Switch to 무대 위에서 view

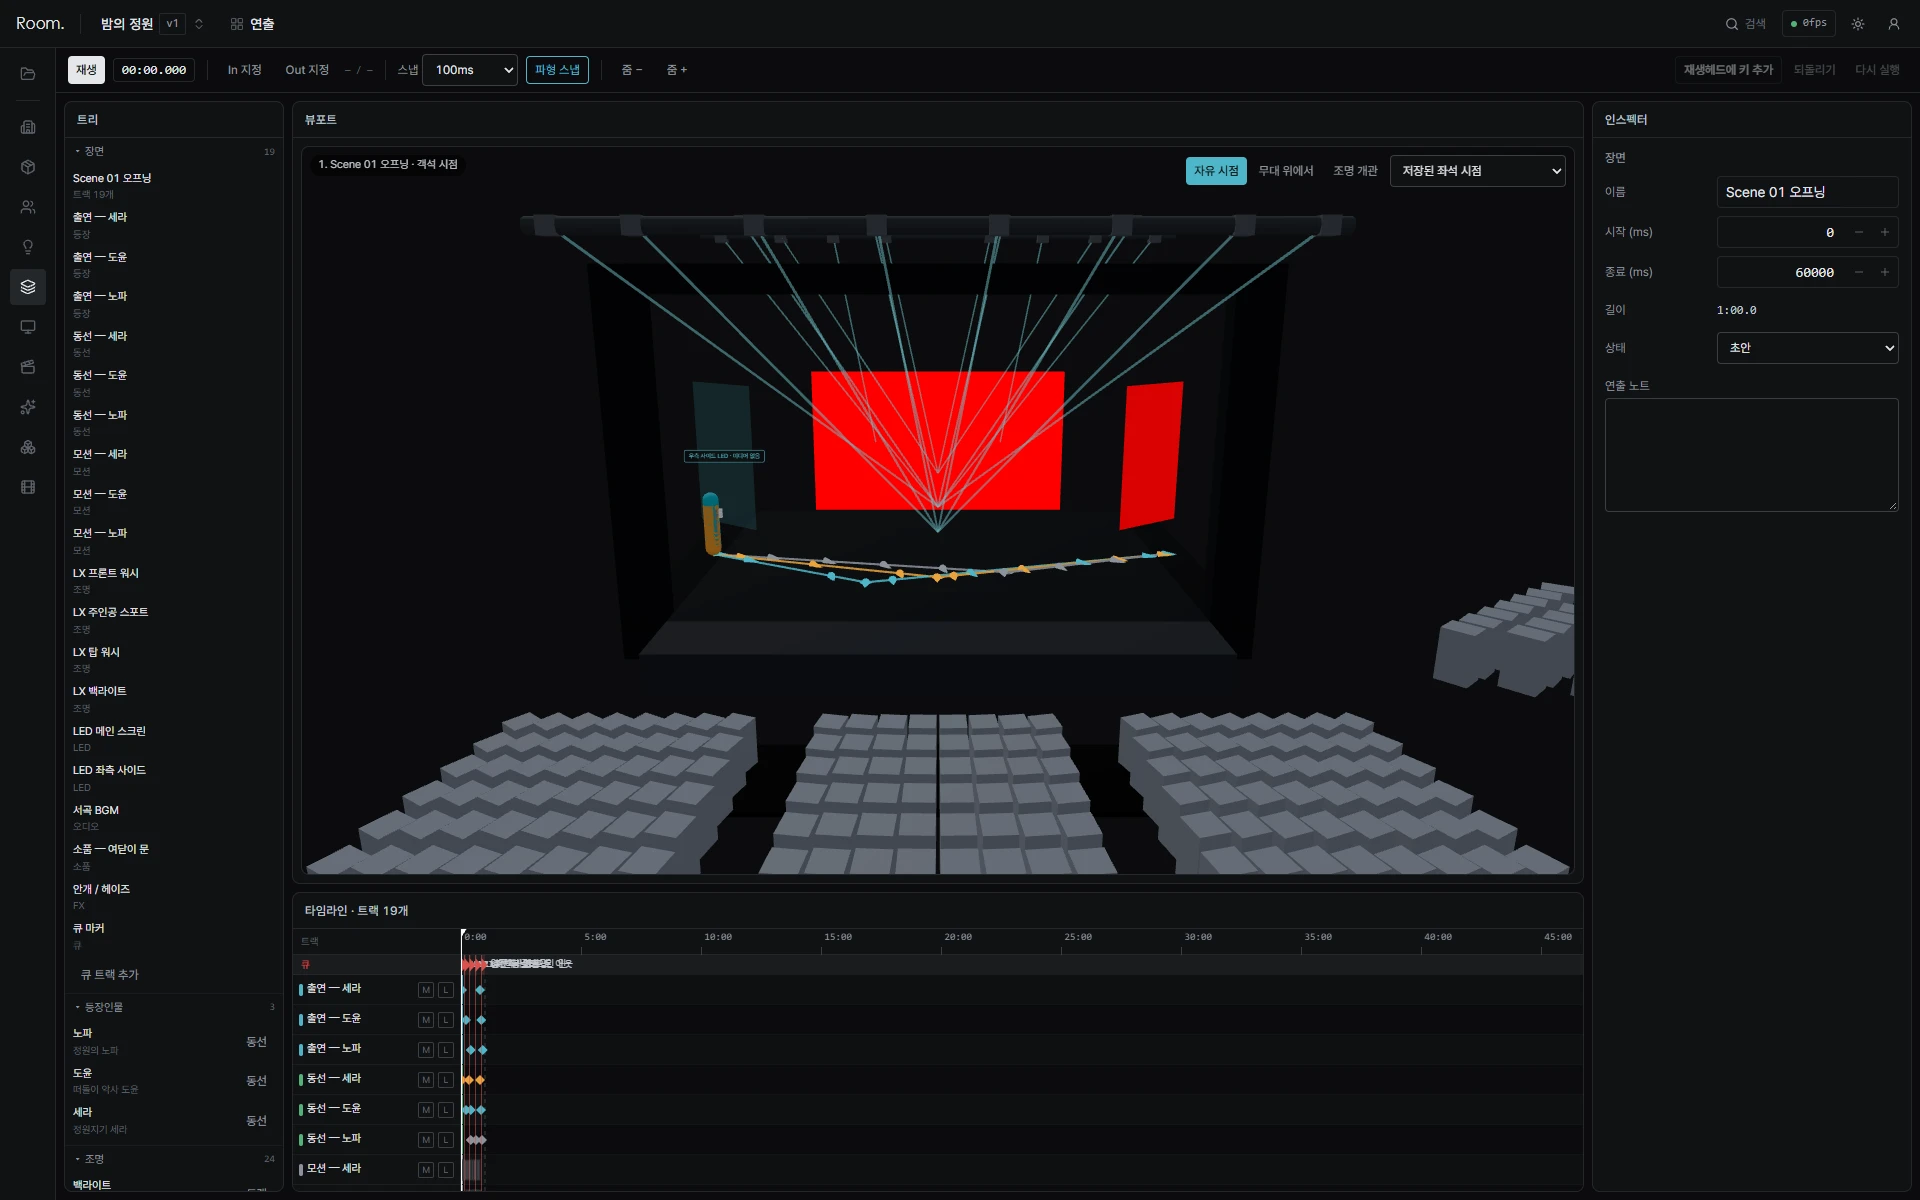pyautogui.click(x=1286, y=171)
